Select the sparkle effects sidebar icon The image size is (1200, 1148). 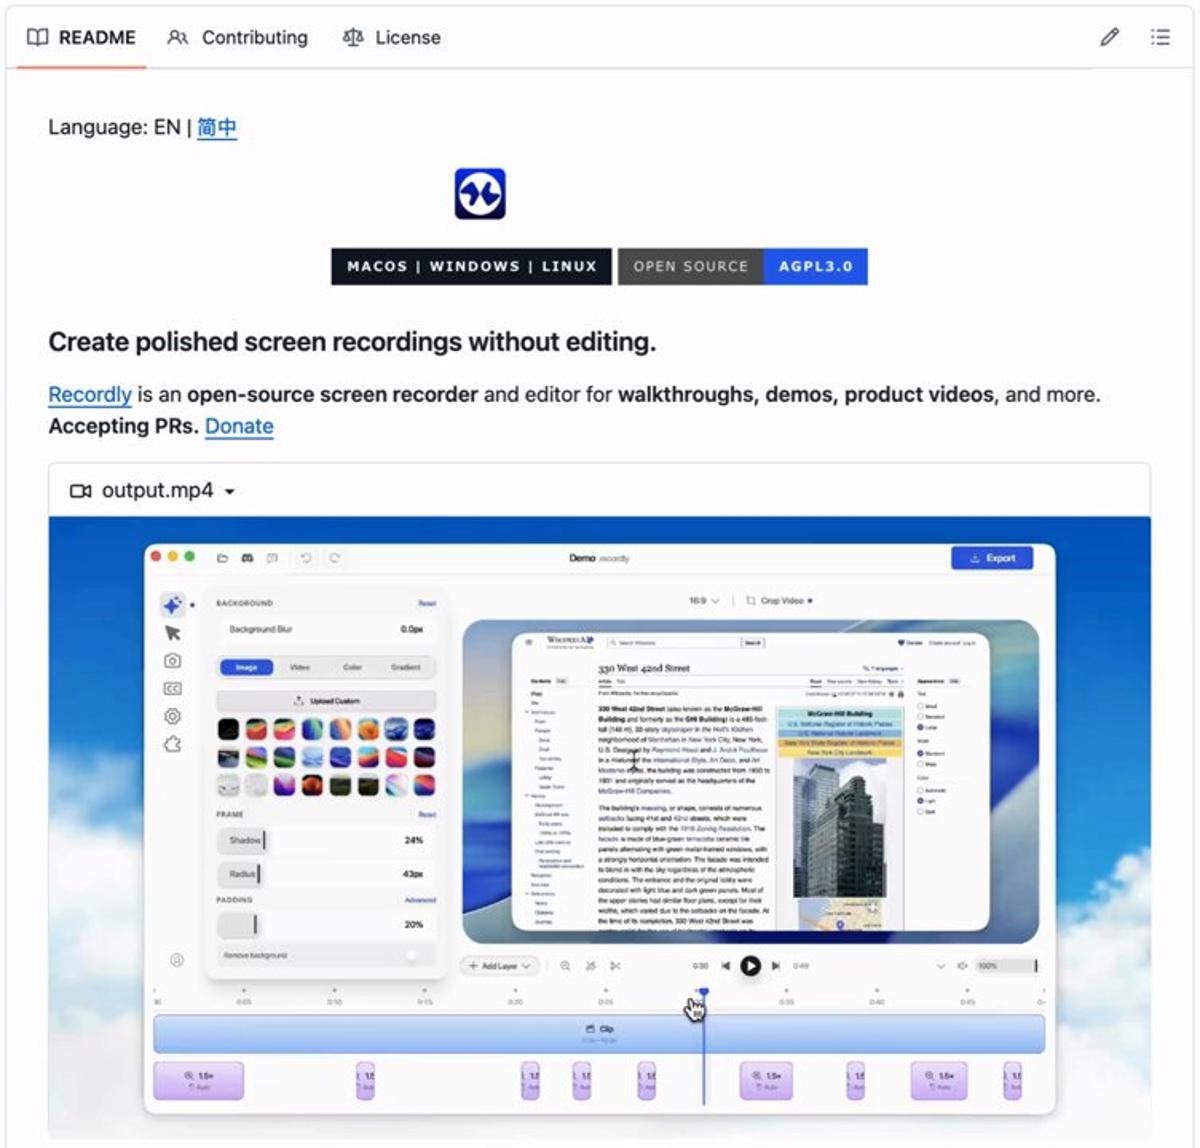(x=172, y=605)
